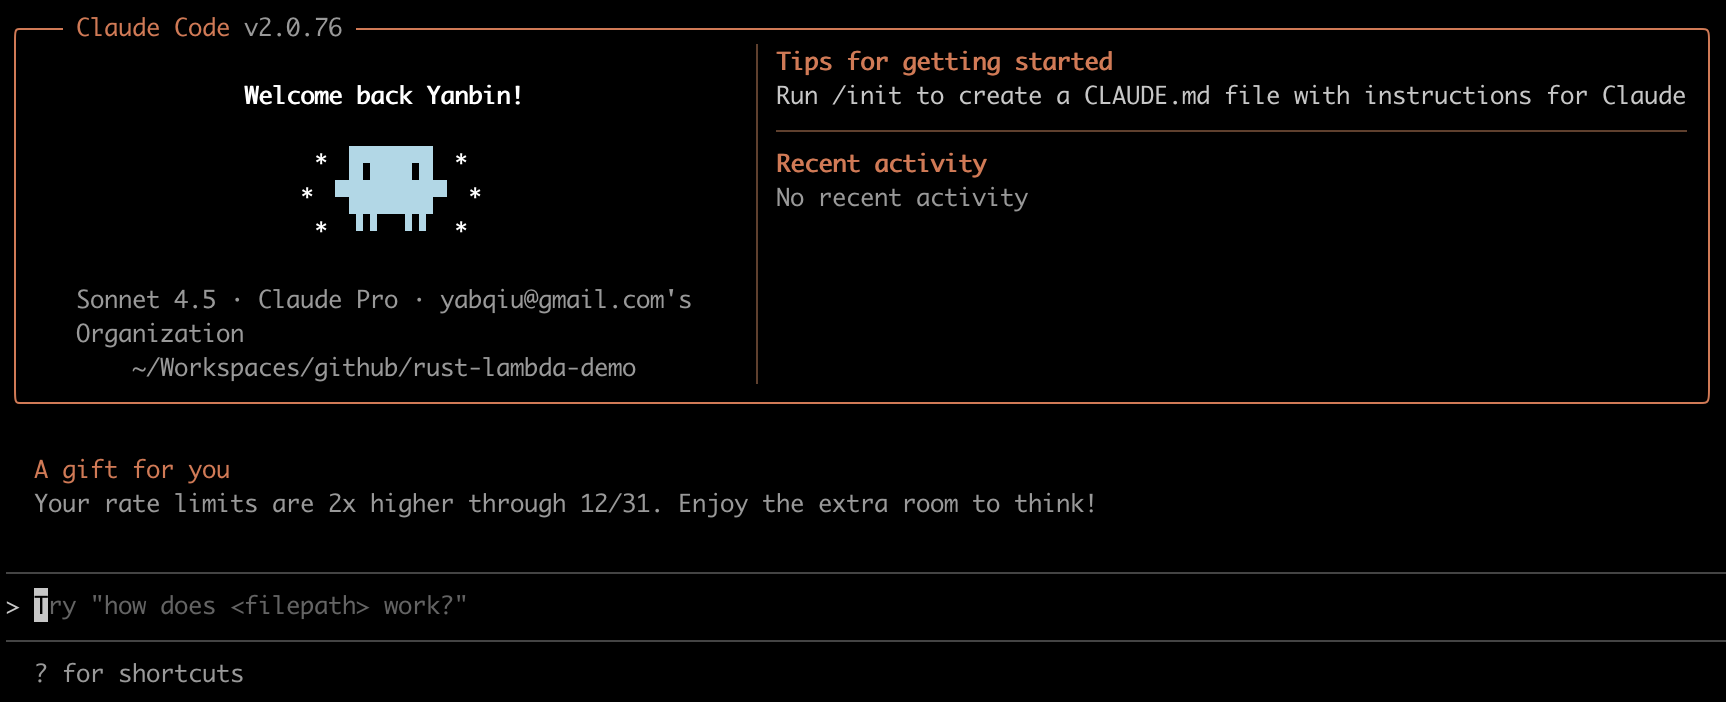
Task: Click the word "Organization" under the email
Action: point(160,334)
